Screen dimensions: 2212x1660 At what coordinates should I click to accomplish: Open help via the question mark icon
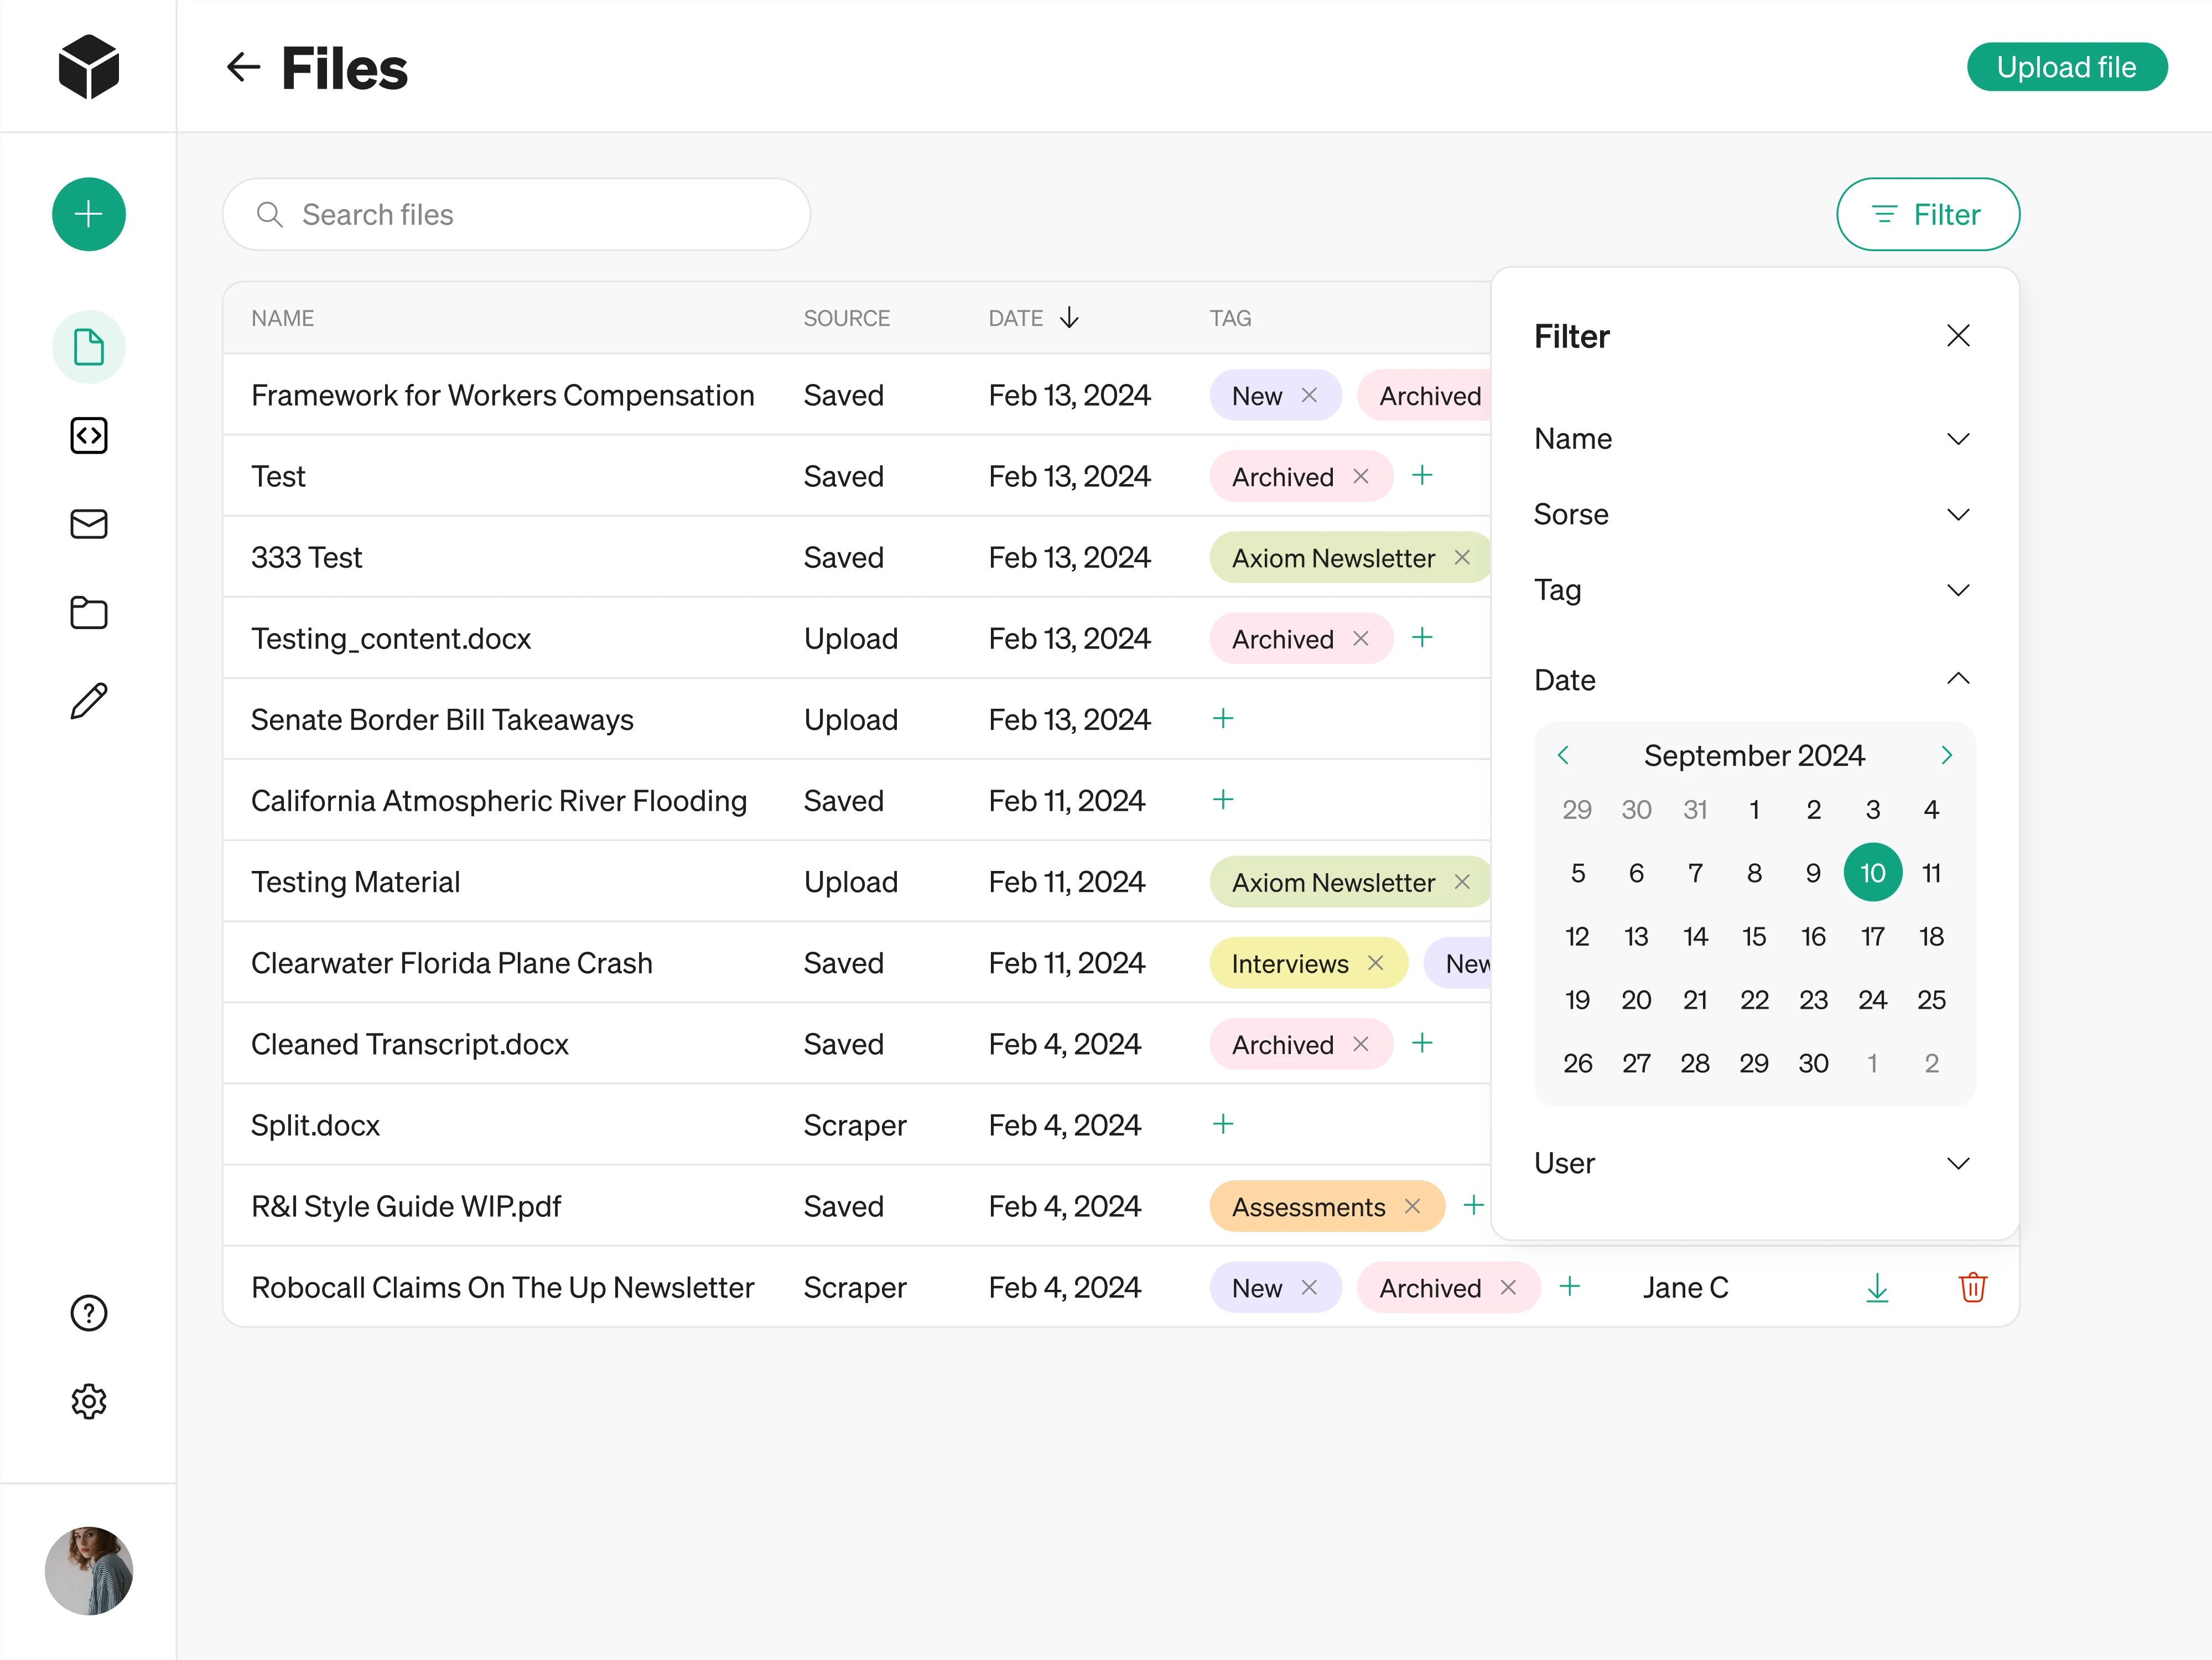[88, 1313]
